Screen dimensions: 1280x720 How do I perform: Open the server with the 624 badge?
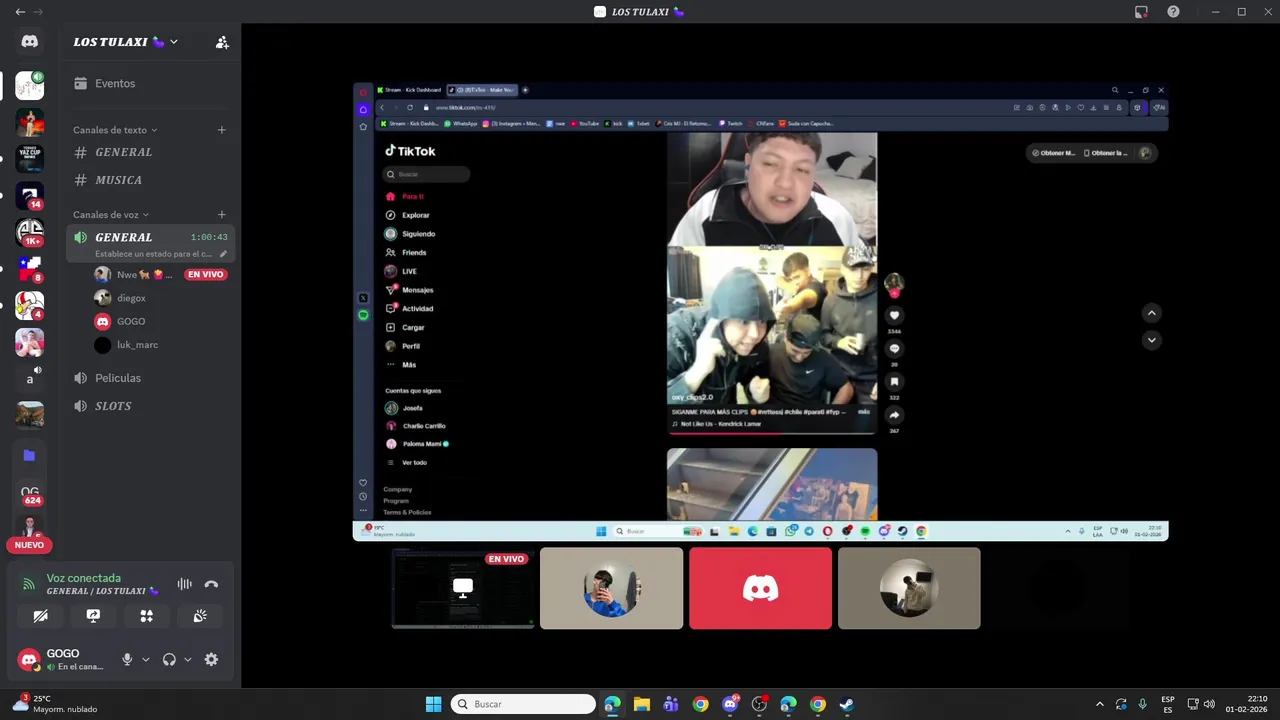[29, 493]
